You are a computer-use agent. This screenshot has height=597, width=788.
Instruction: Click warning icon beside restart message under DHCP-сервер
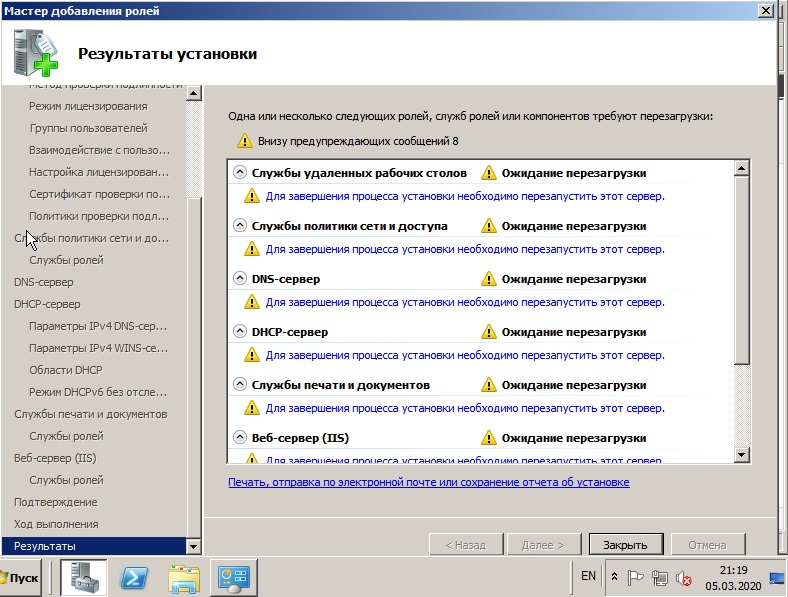252,355
